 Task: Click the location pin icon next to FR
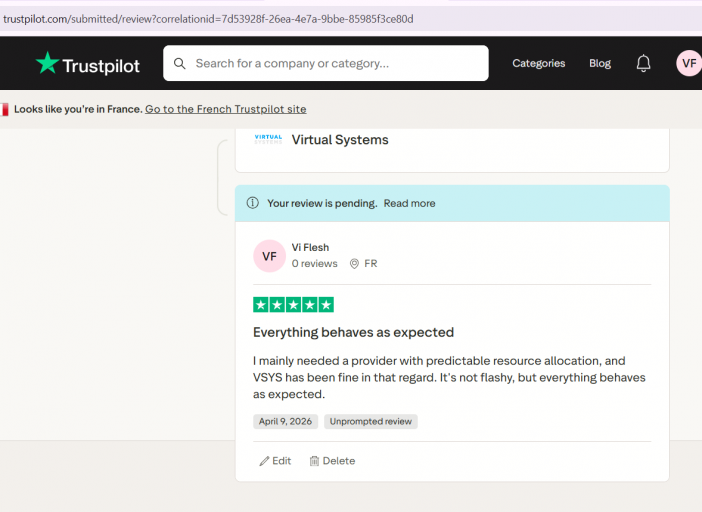click(354, 264)
